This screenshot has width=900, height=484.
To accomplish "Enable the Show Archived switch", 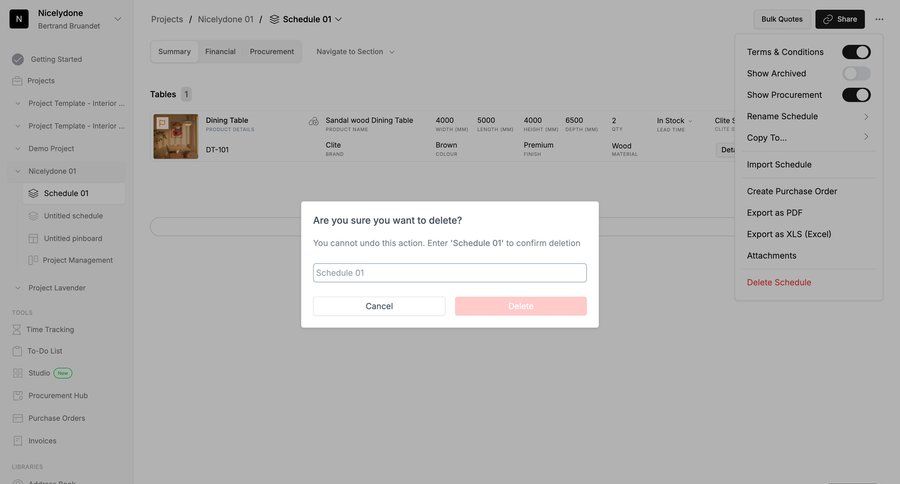I will coord(856,73).
